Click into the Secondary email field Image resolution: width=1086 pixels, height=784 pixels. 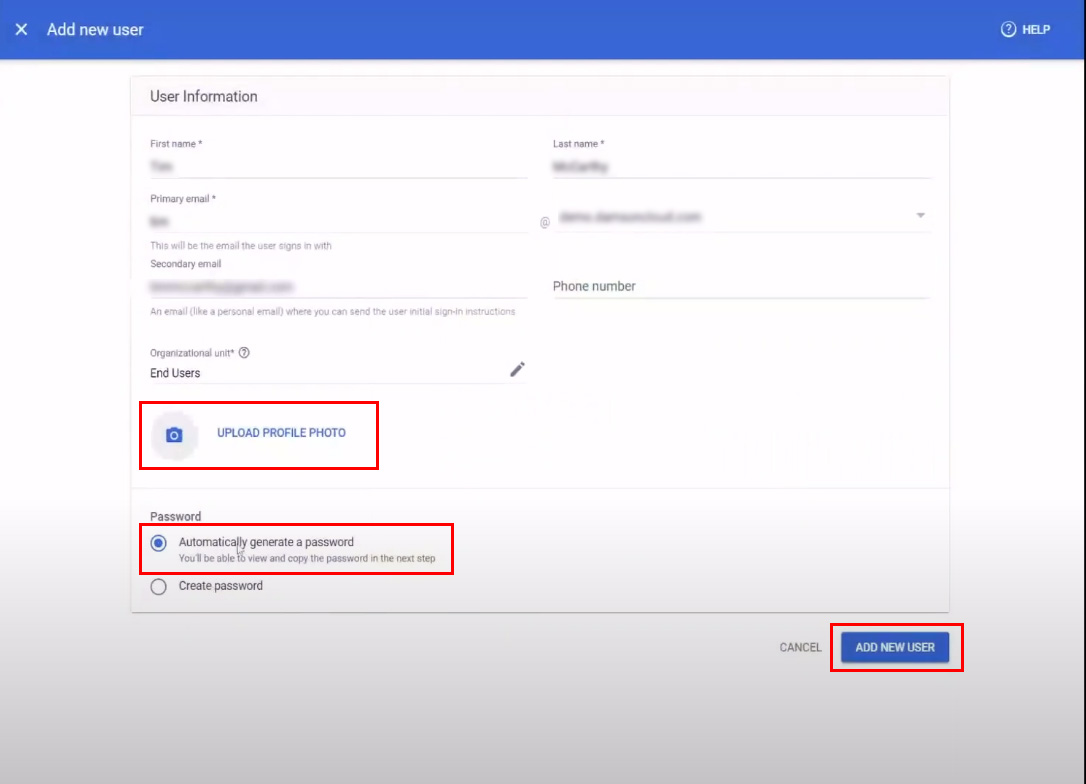338,286
